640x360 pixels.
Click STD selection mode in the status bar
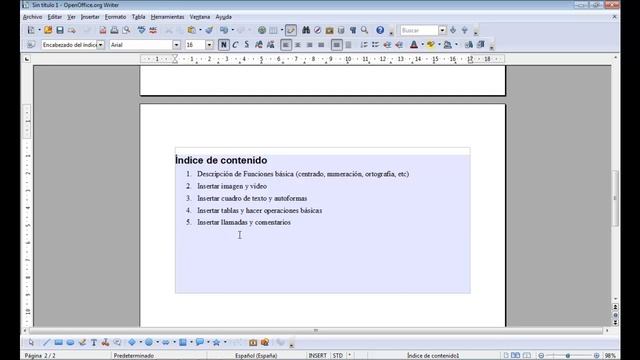click(x=338, y=356)
